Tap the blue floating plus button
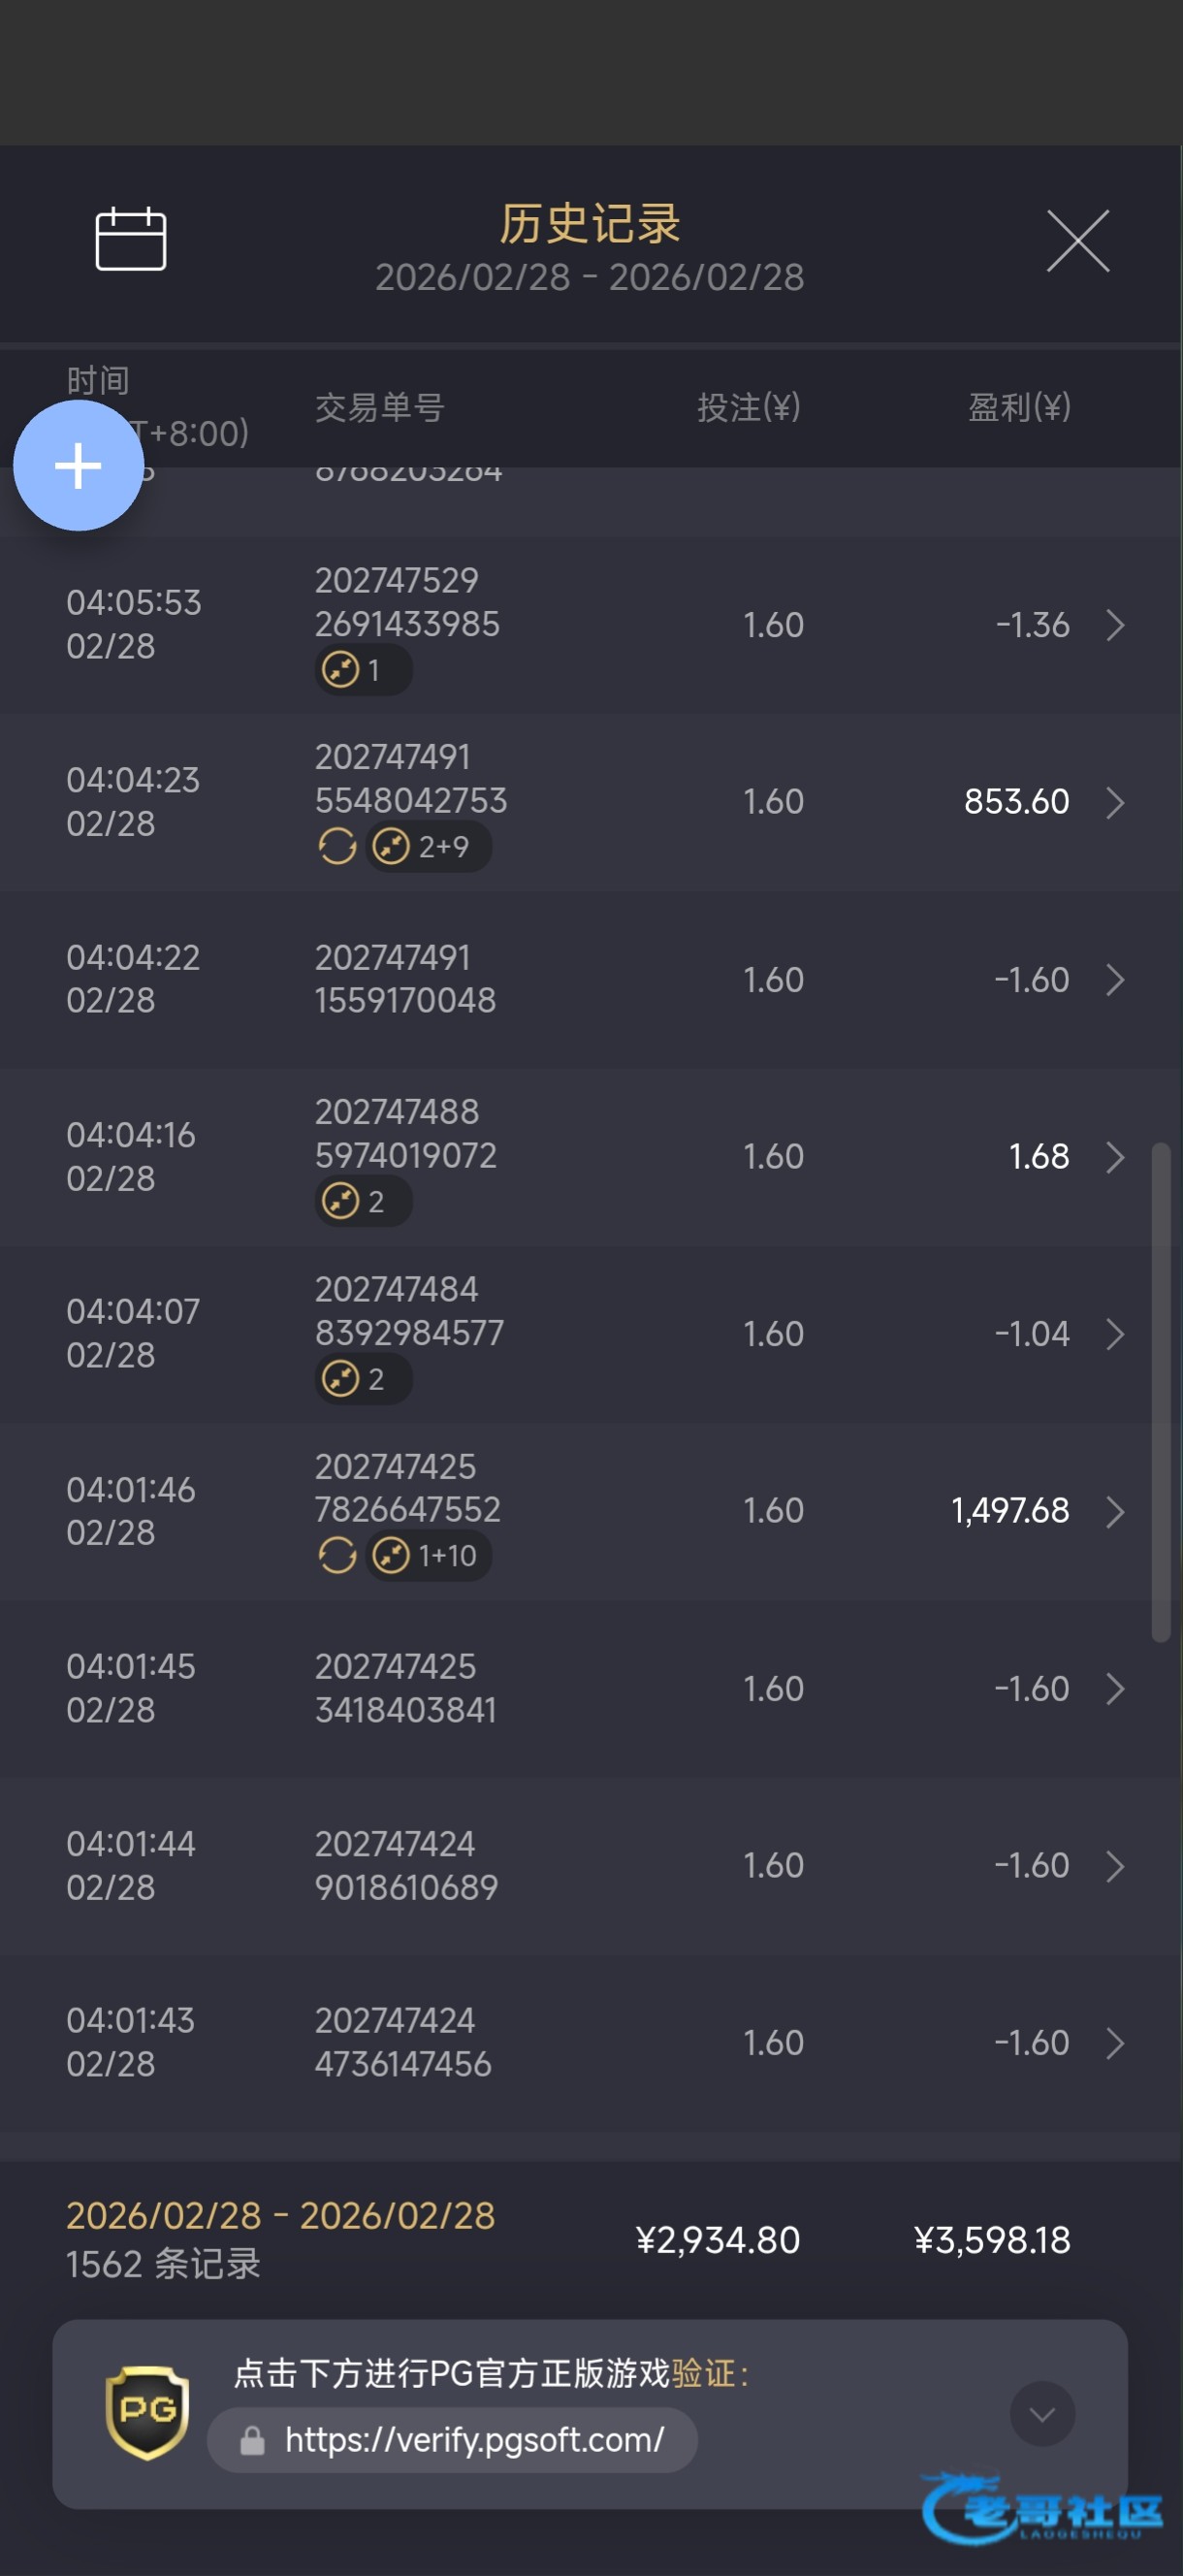 (x=78, y=466)
